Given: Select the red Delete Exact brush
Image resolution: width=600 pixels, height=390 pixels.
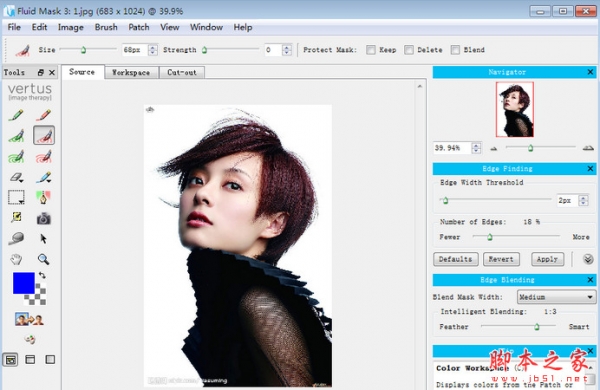Looking at the screenshot, I should tap(44, 115).
